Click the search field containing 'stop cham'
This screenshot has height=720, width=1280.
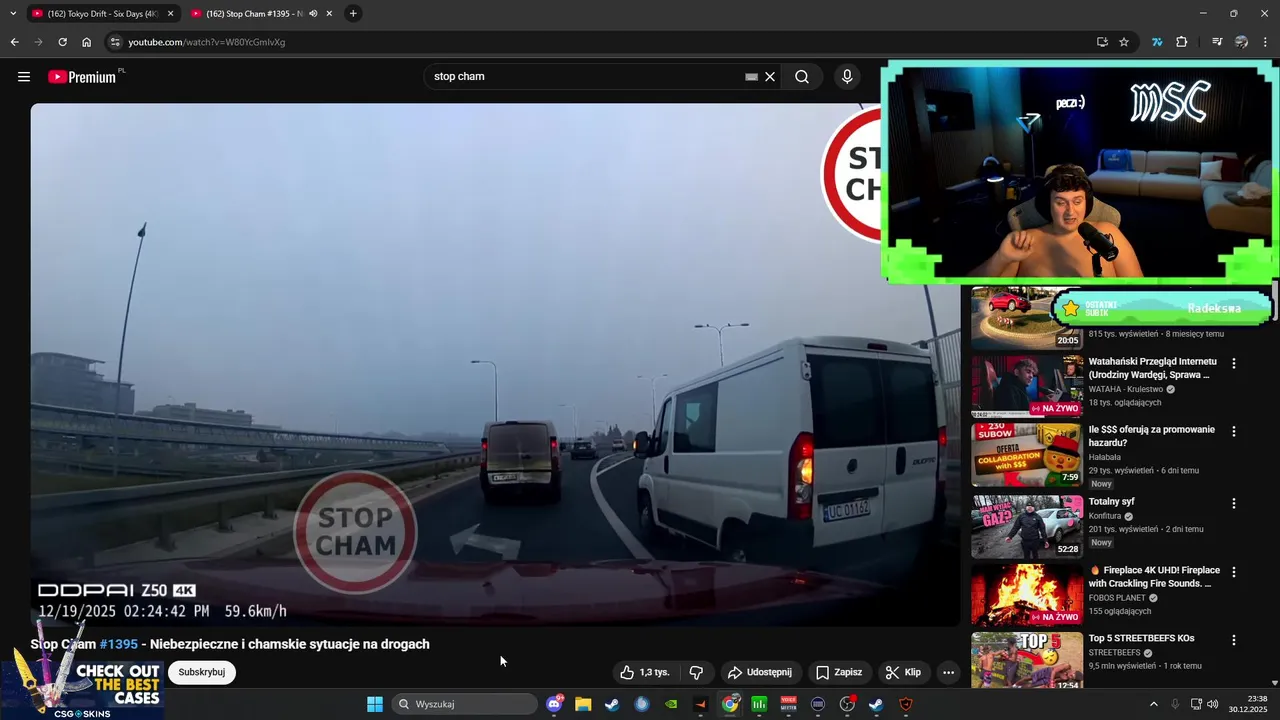coord(585,77)
